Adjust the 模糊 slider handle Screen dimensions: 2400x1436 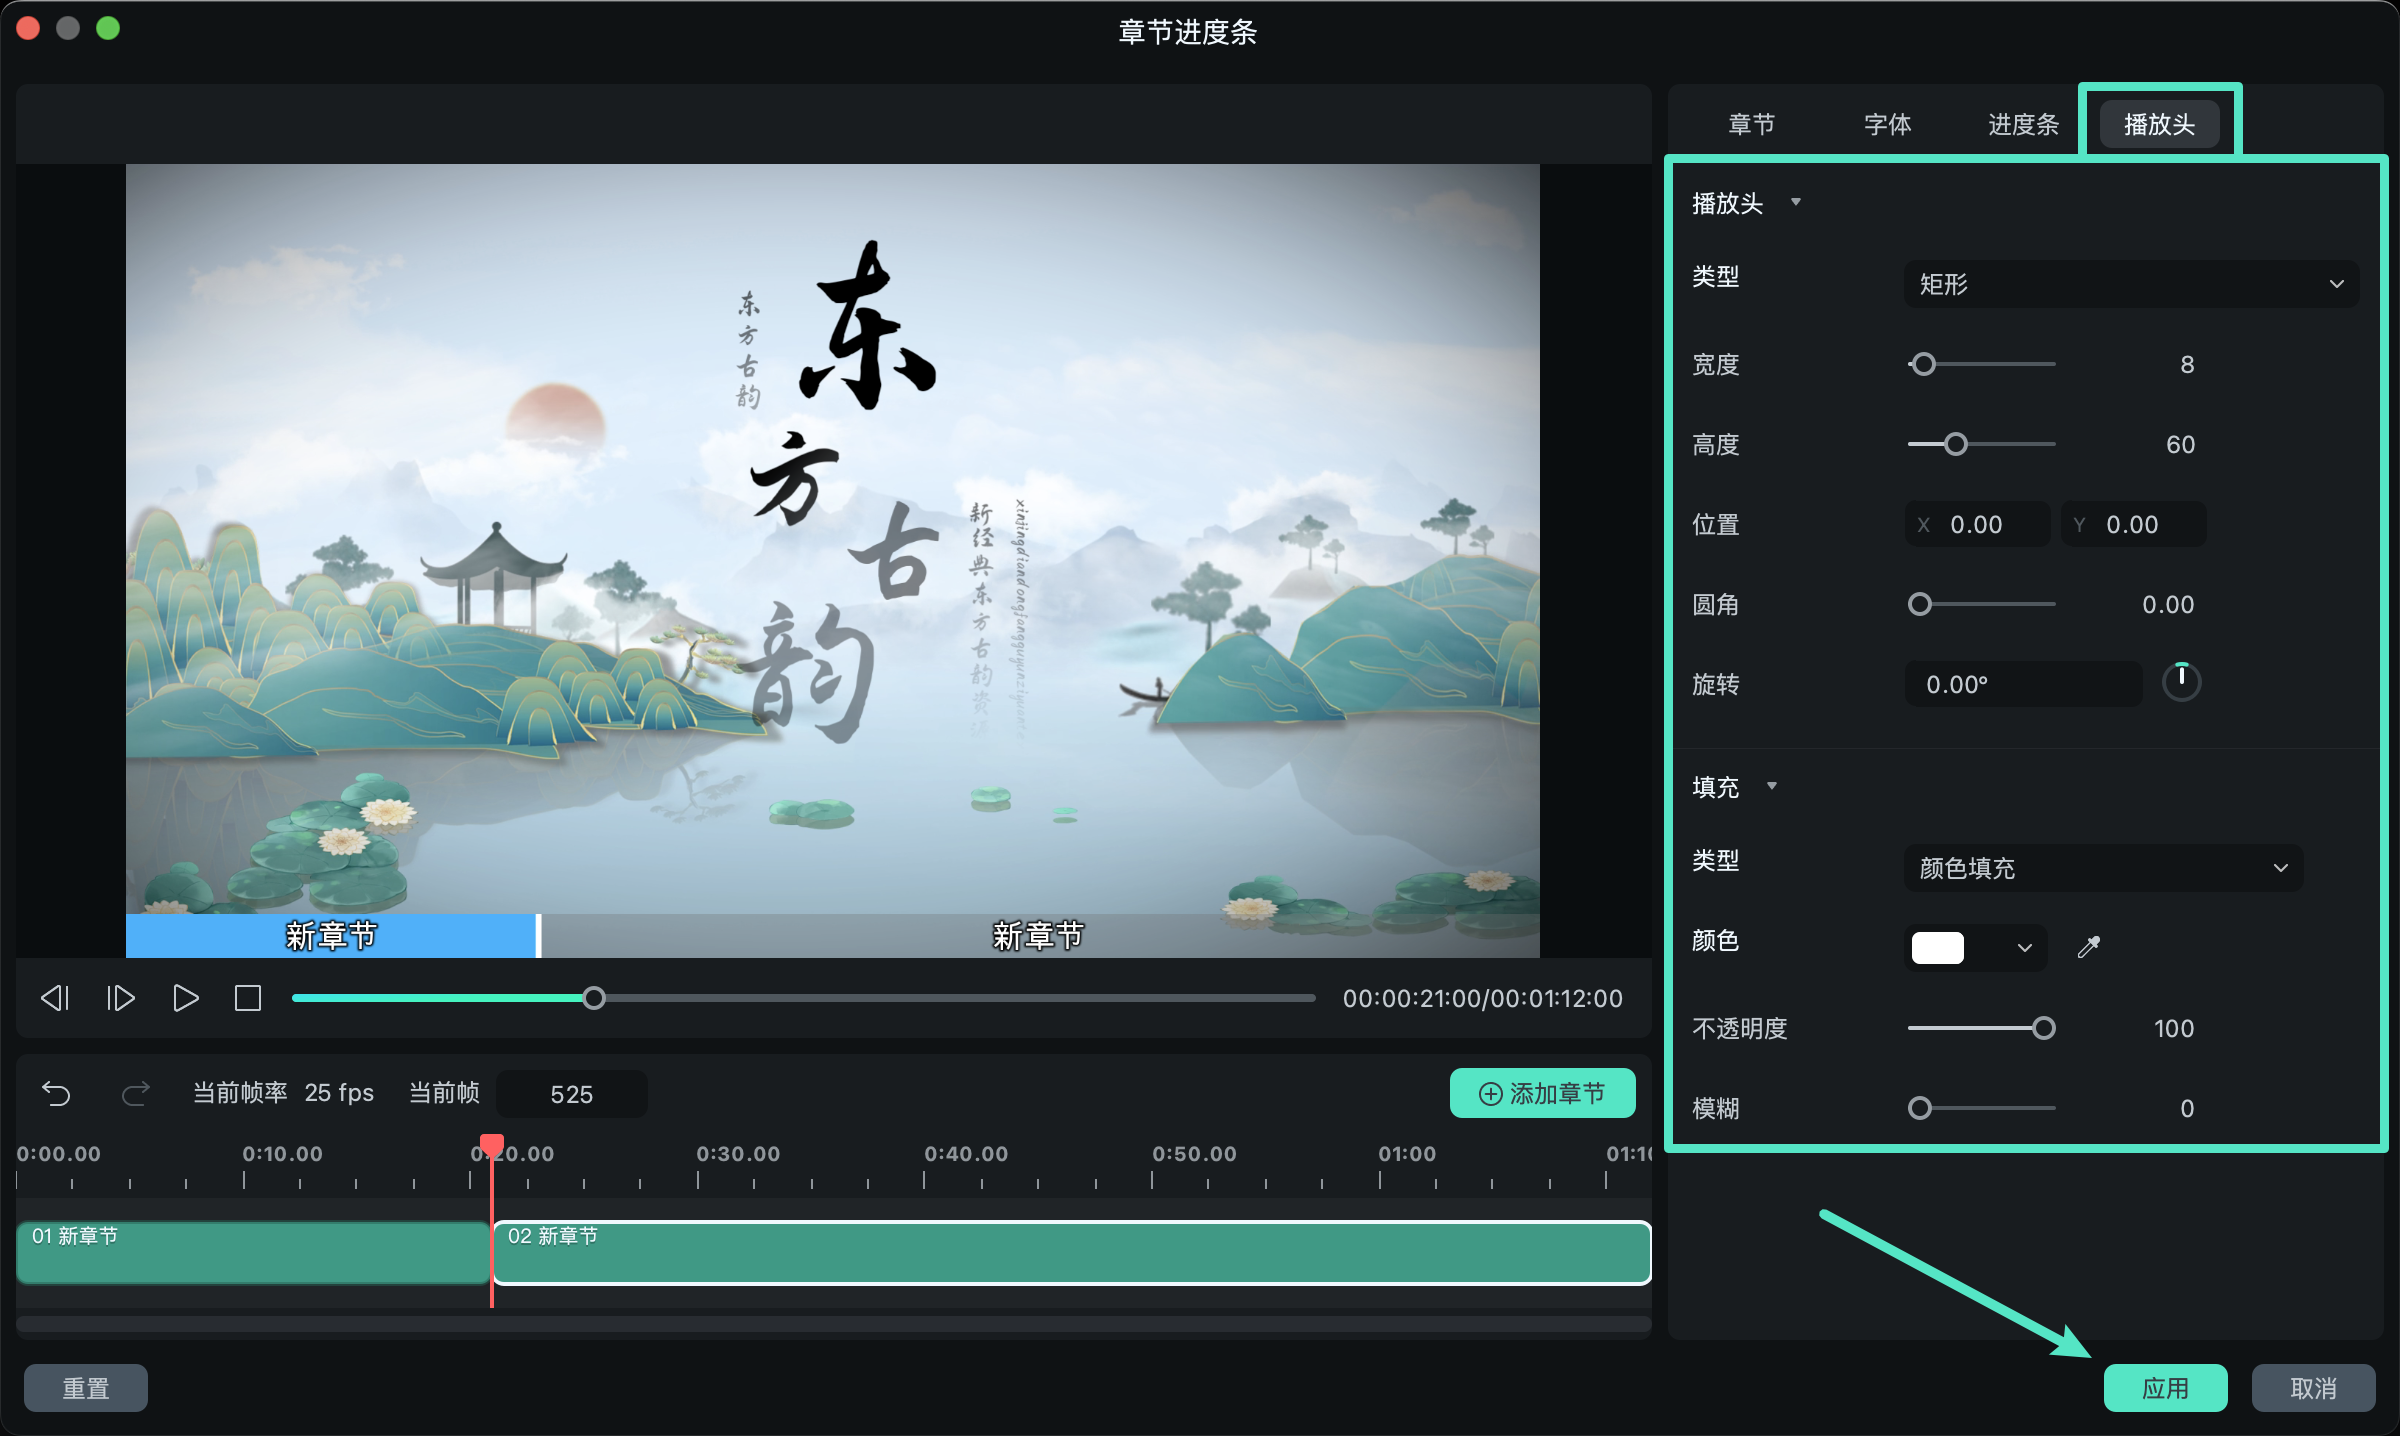pos(1920,1108)
